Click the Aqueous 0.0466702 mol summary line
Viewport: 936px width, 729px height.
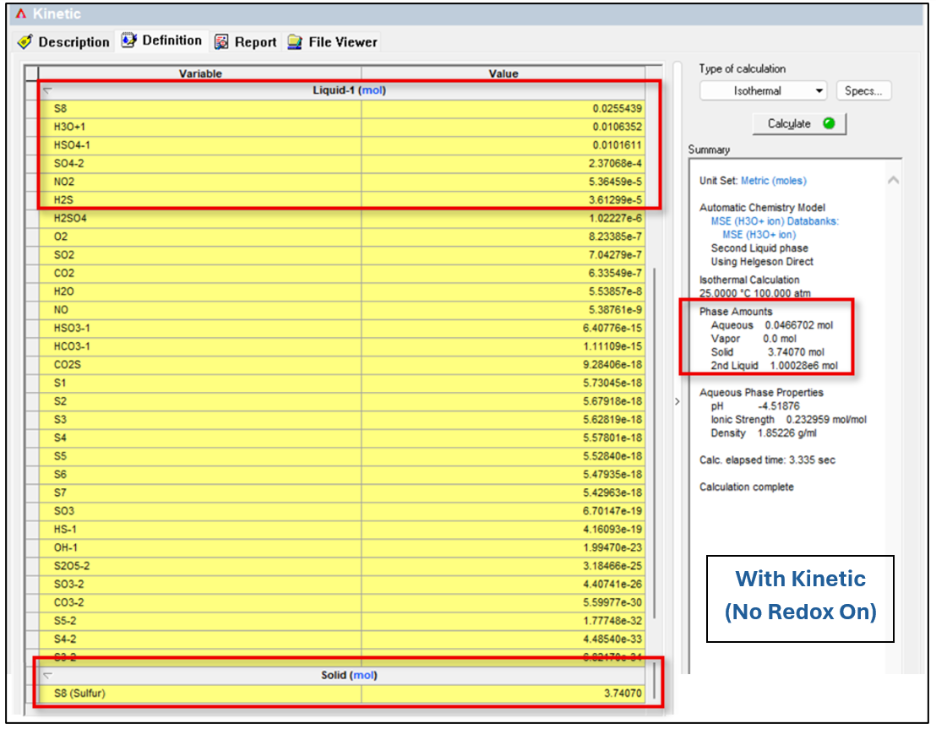771,325
